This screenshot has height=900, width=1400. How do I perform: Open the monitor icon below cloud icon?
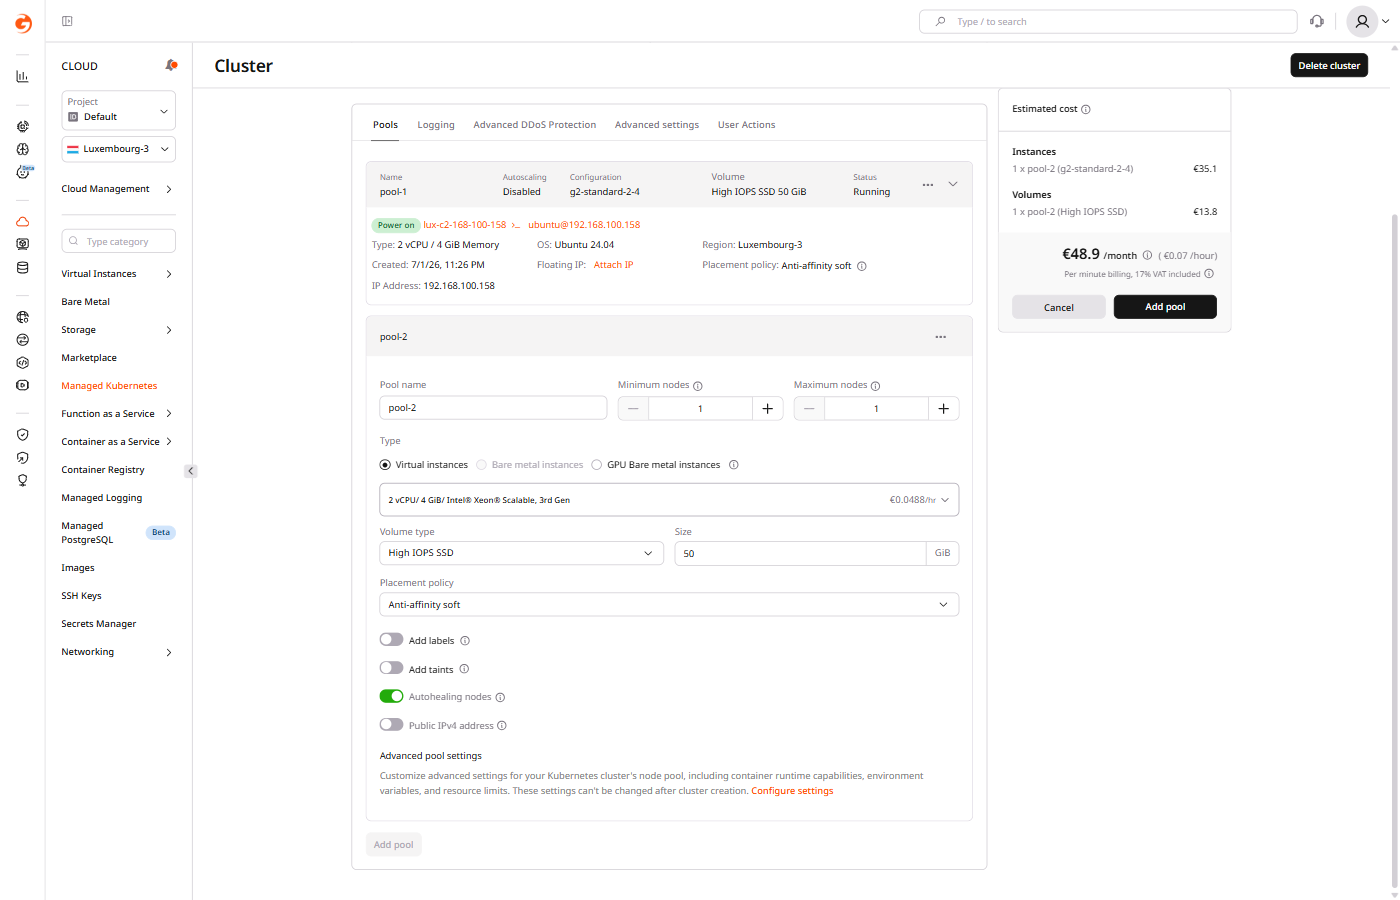(22, 244)
